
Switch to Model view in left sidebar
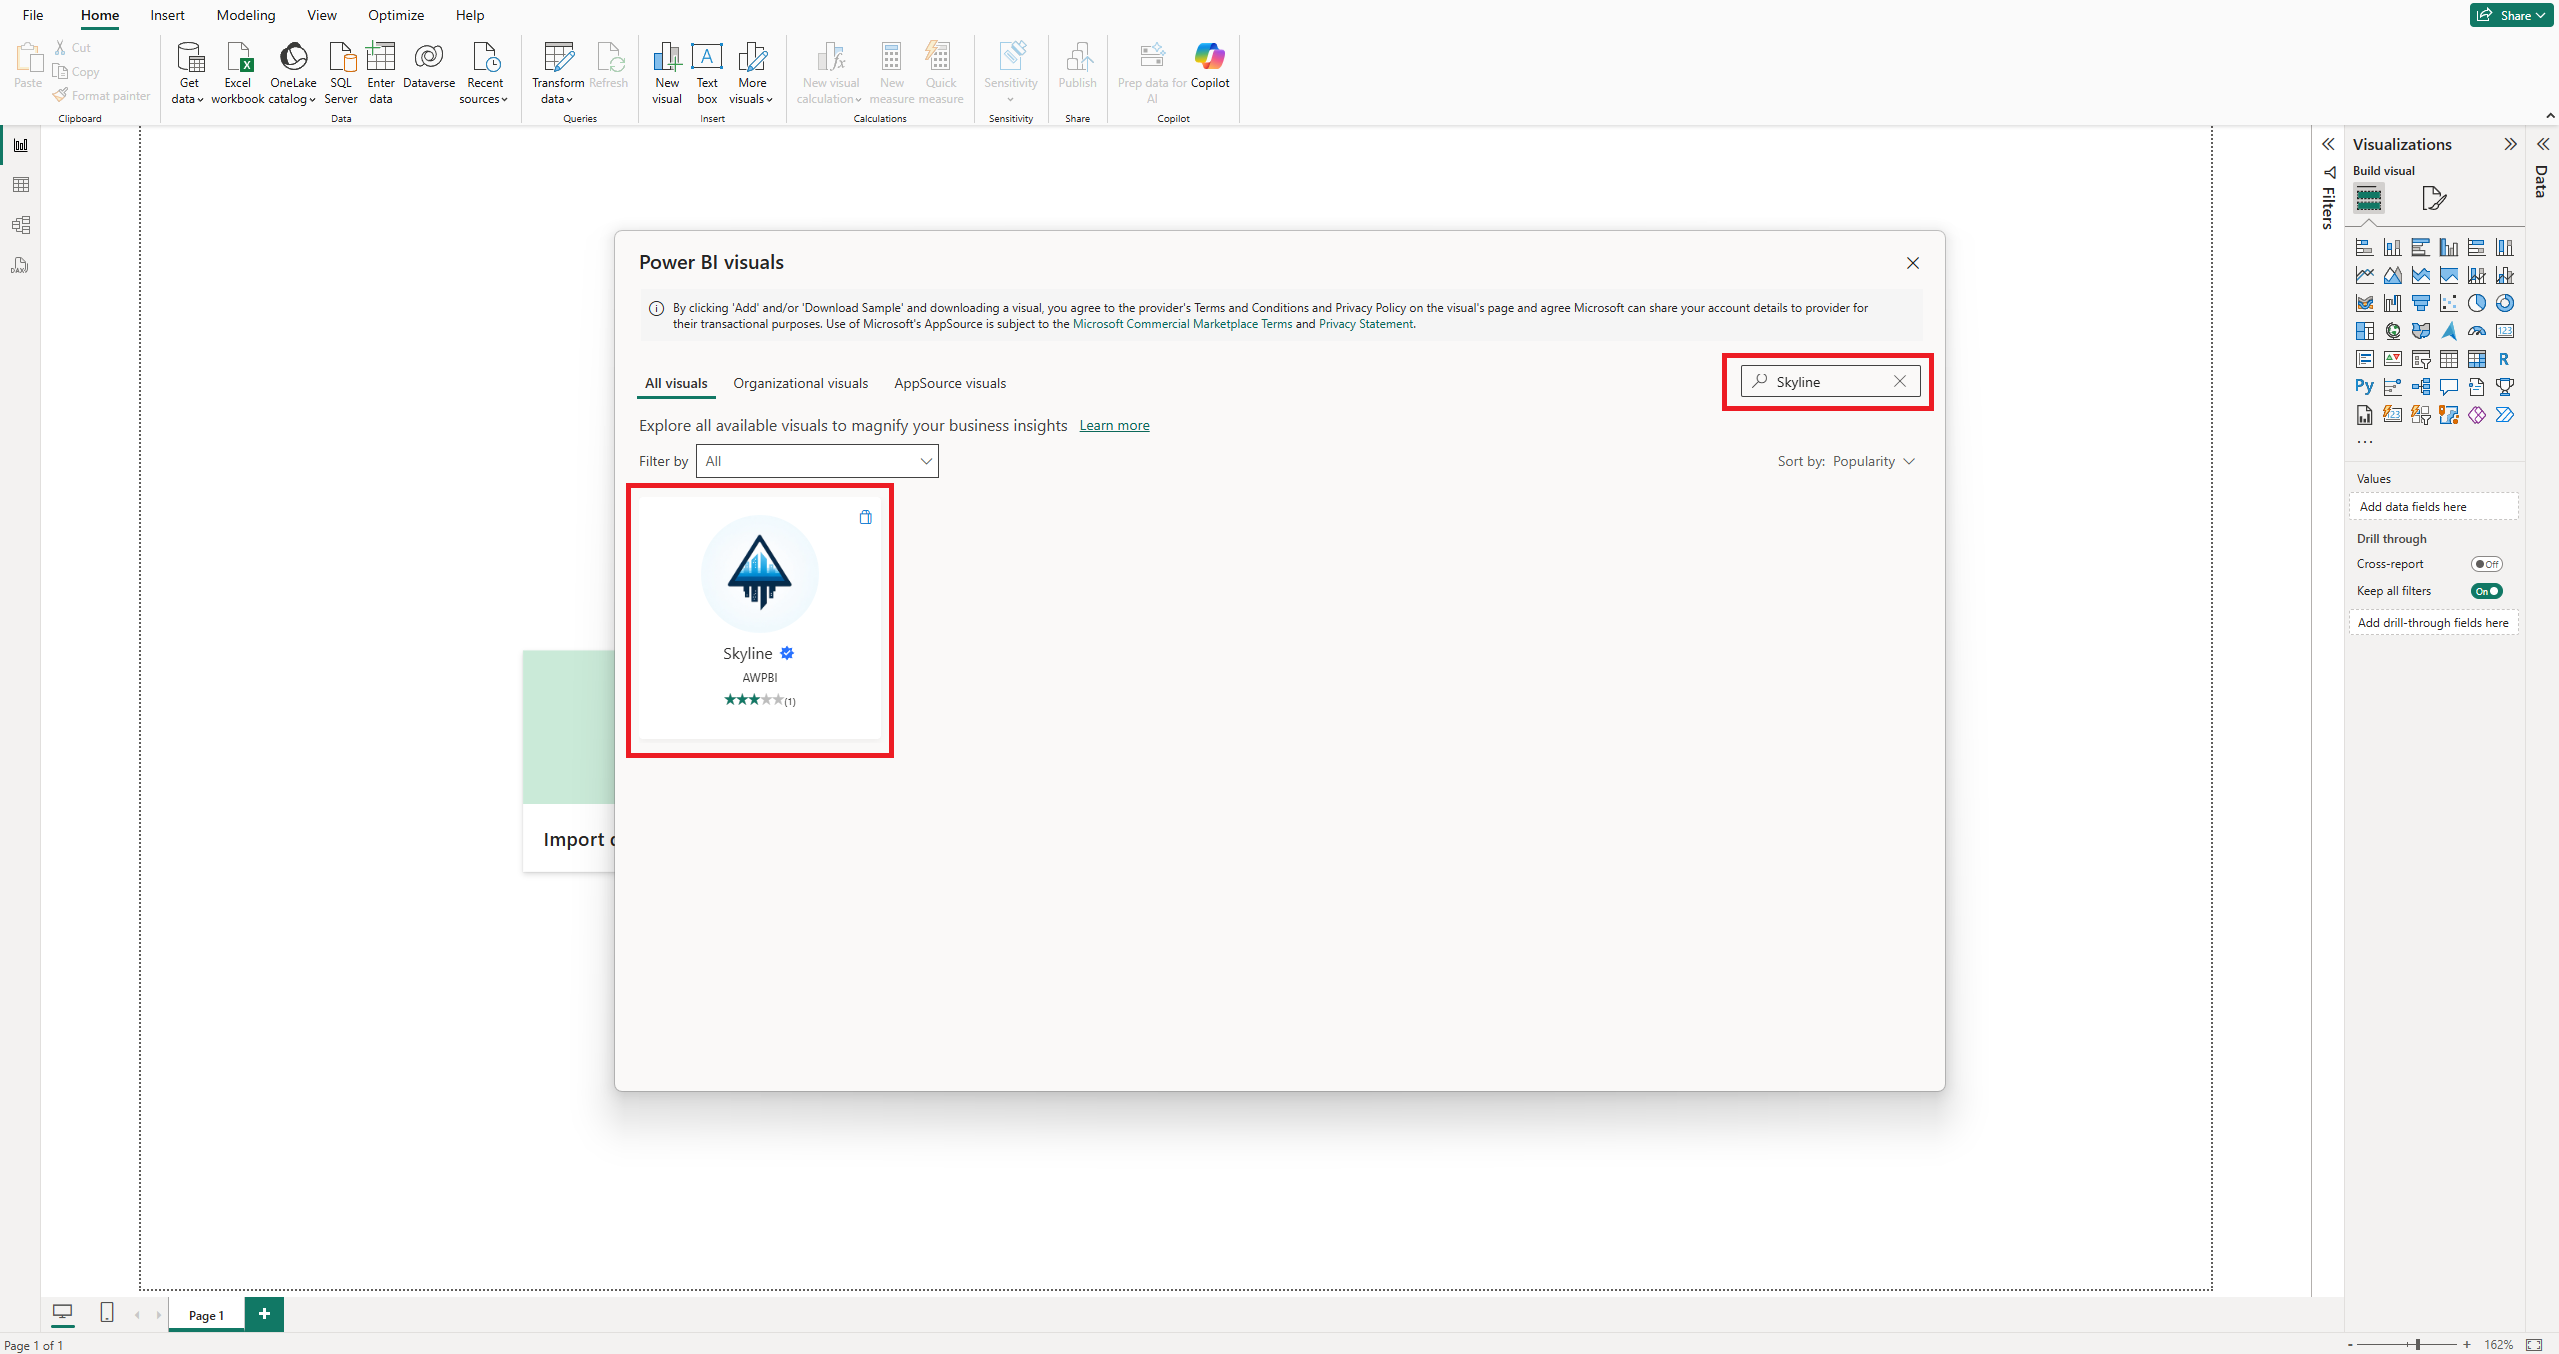(21, 225)
